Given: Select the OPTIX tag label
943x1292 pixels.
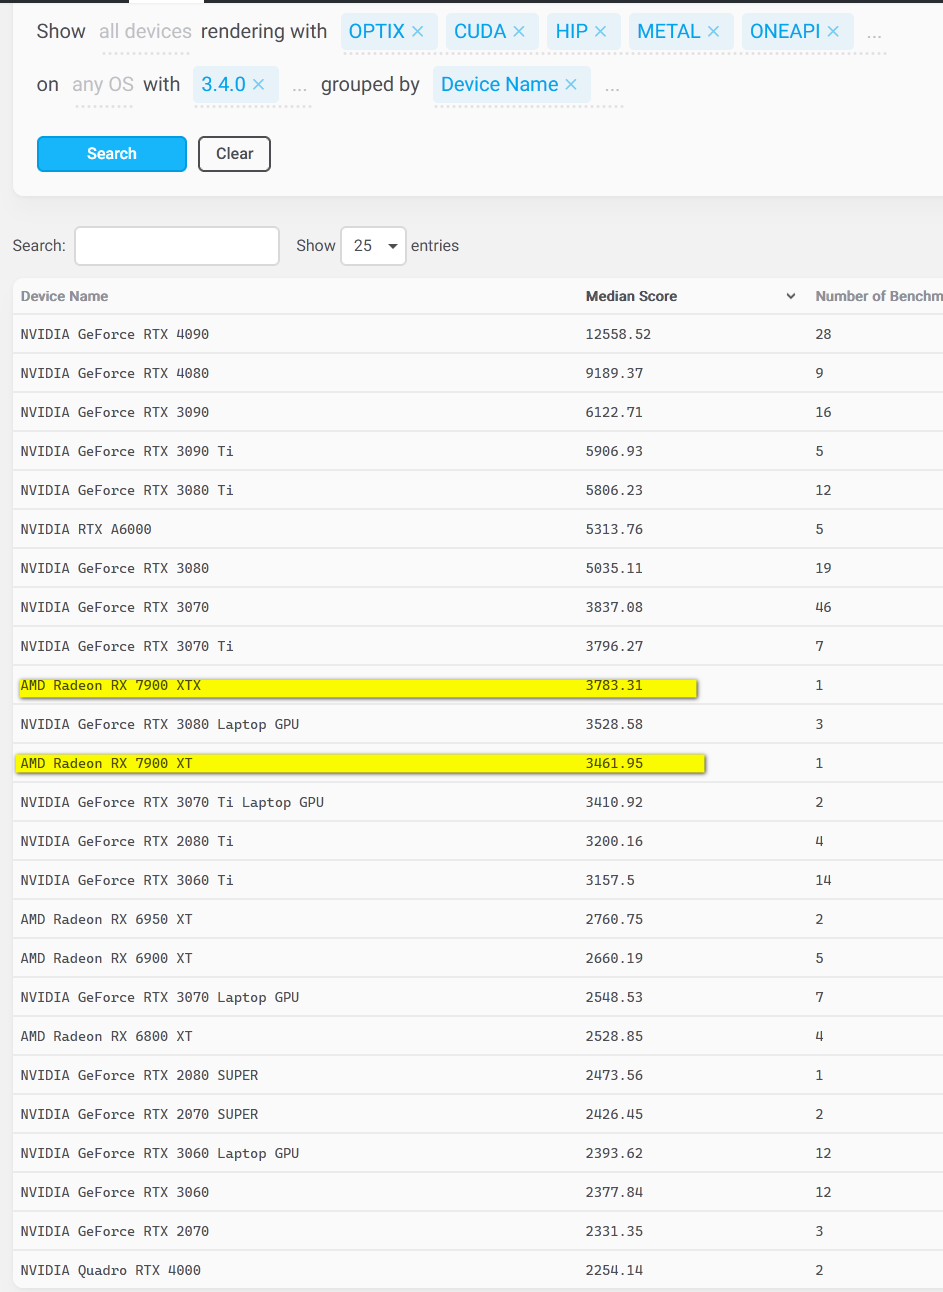Looking at the screenshot, I should pyautogui.click(x=376, y=32).
